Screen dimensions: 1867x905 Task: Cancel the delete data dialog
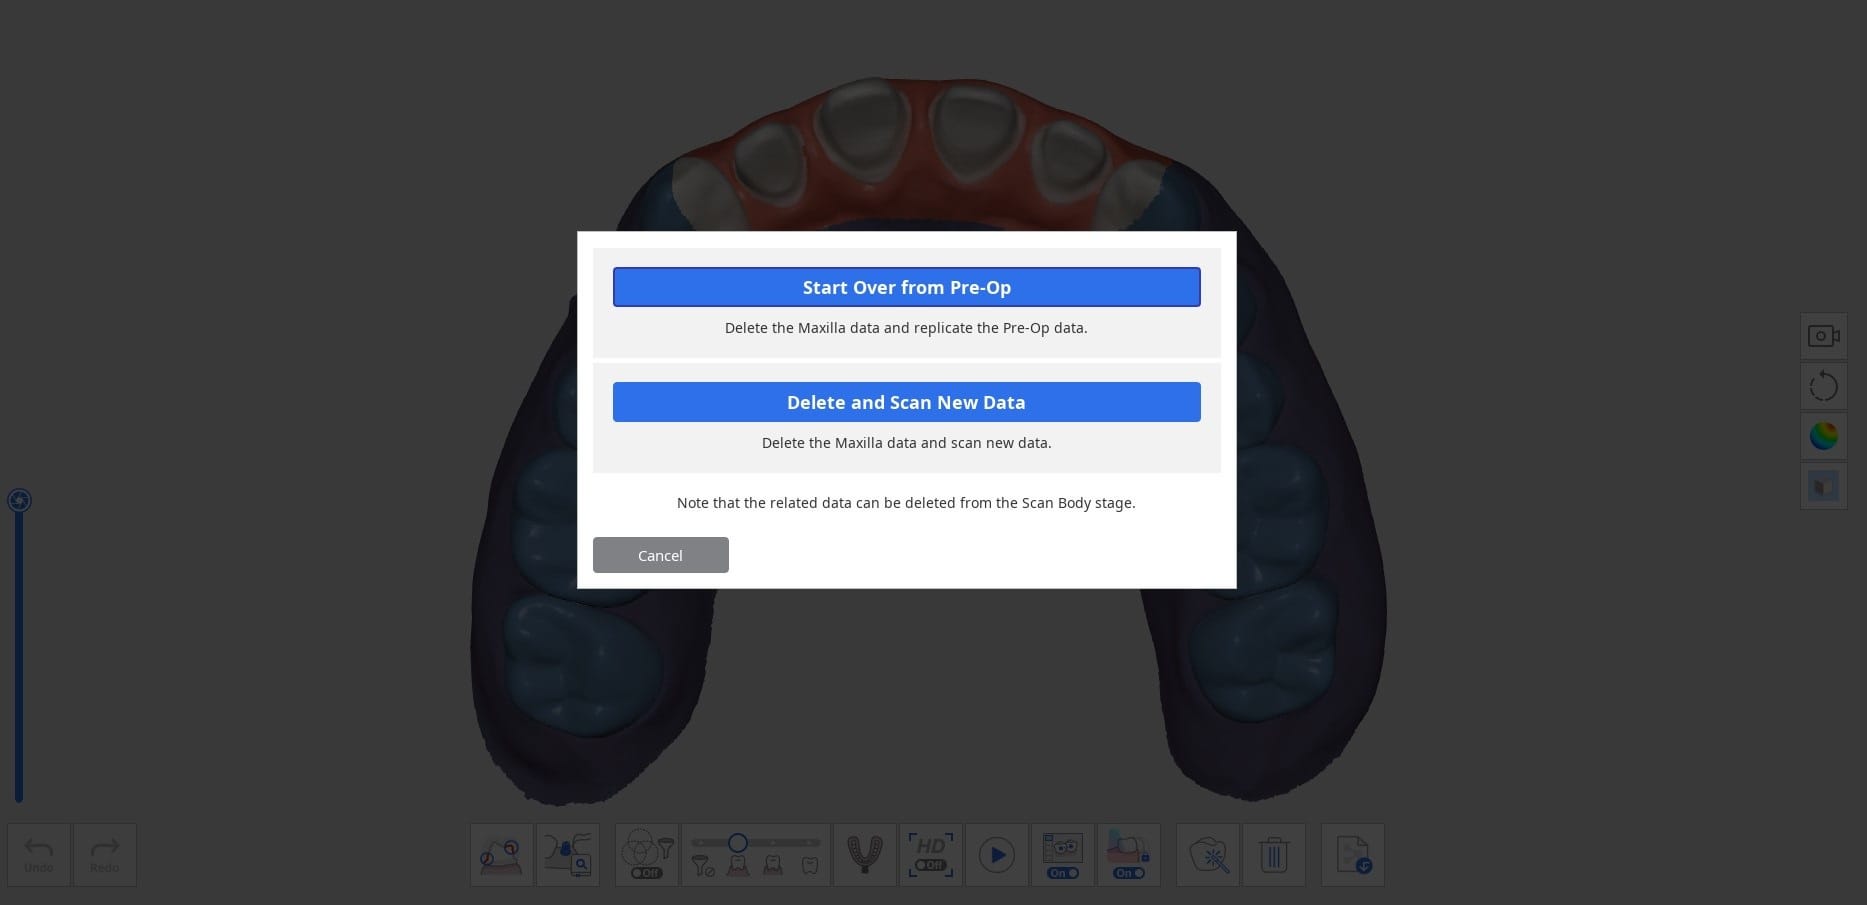point(660,555)
